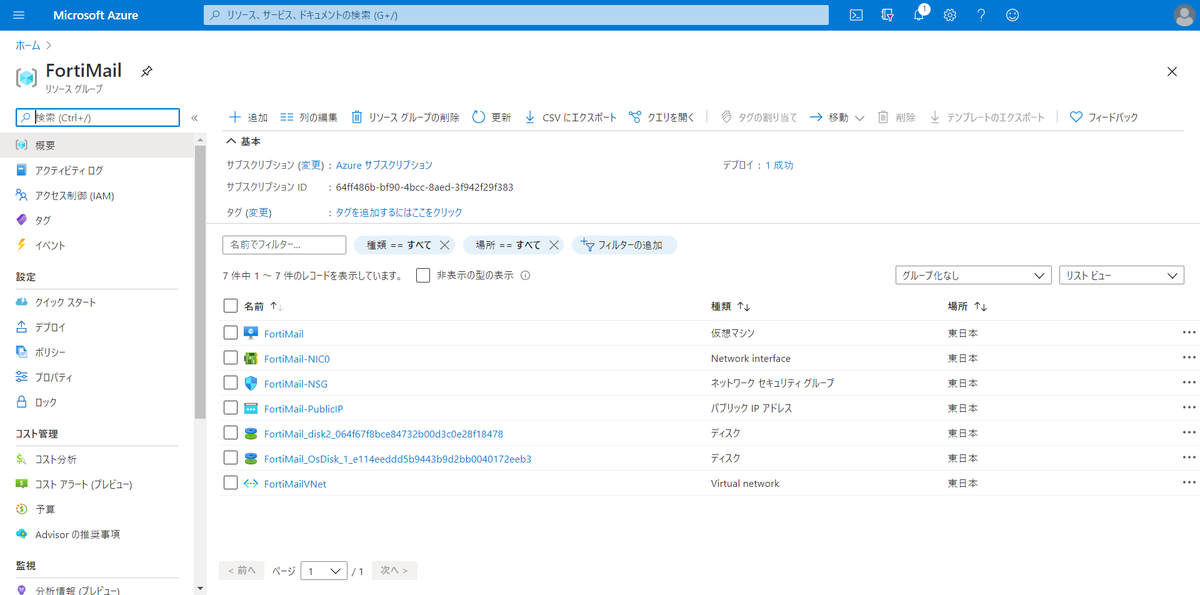Click リソース グループの削除
1200x595 pixels.
click(x=405, y=117)
